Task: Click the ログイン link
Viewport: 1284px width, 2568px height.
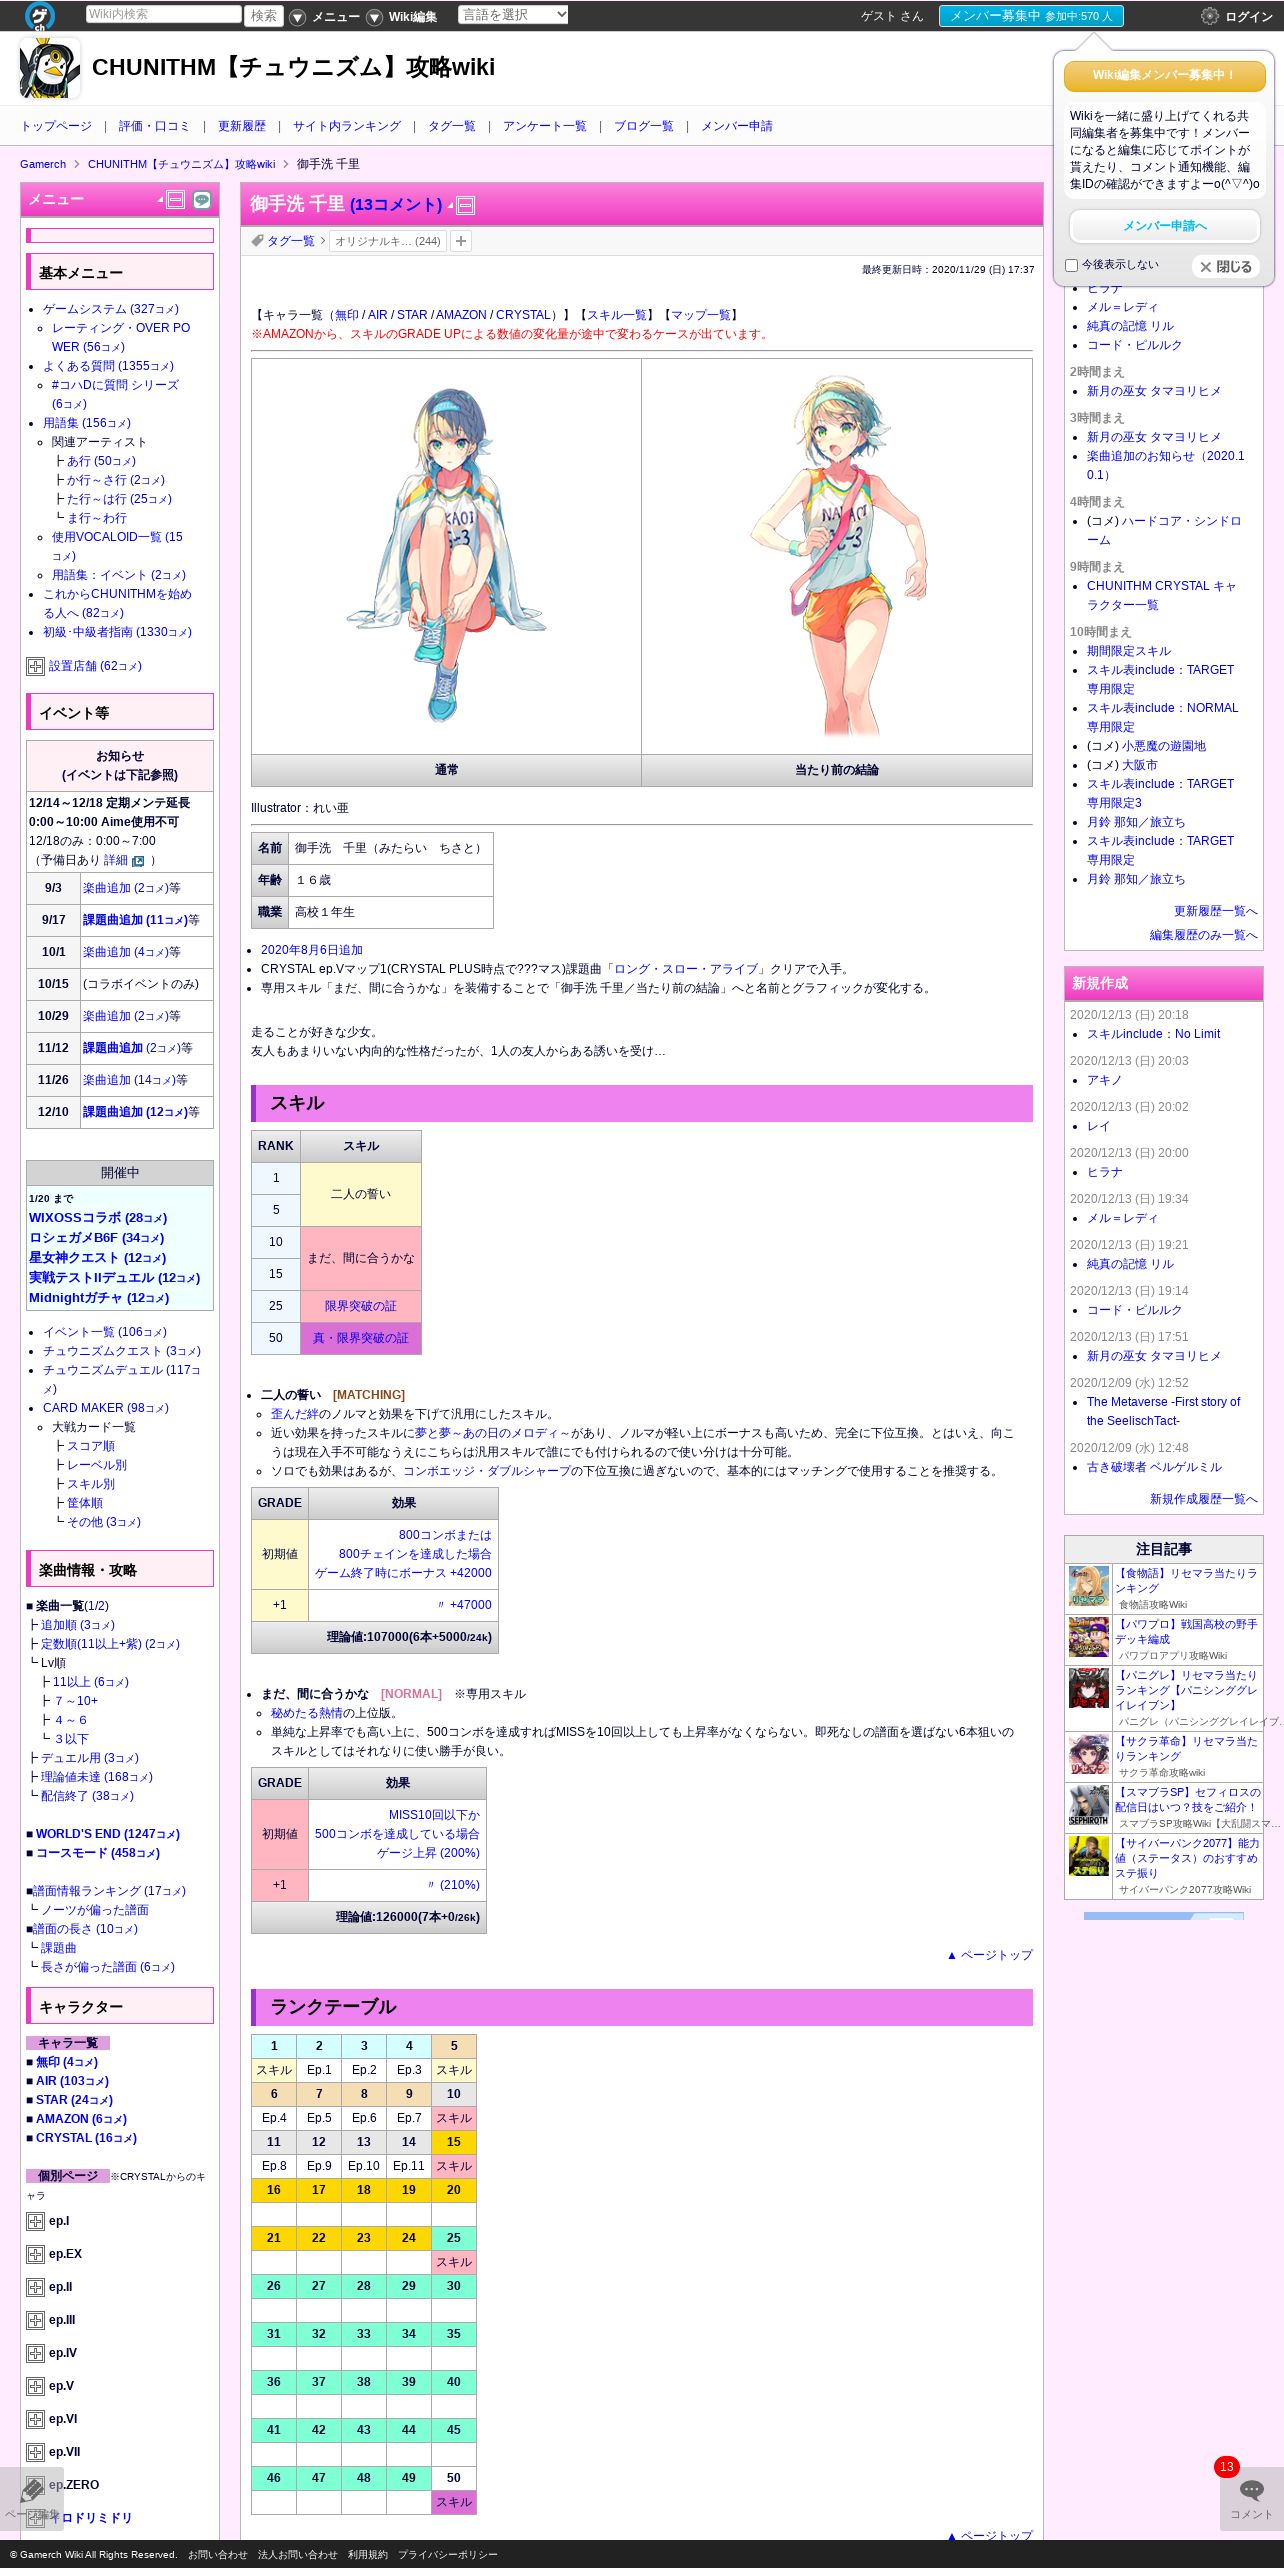Action: click(1249, 17)
